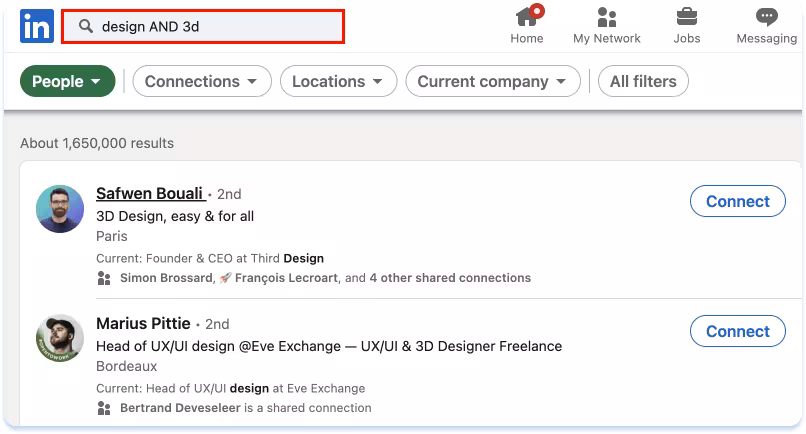Expand the Locations filter dropdown
The width and height of the screenshot is (806, 434).
338,82
